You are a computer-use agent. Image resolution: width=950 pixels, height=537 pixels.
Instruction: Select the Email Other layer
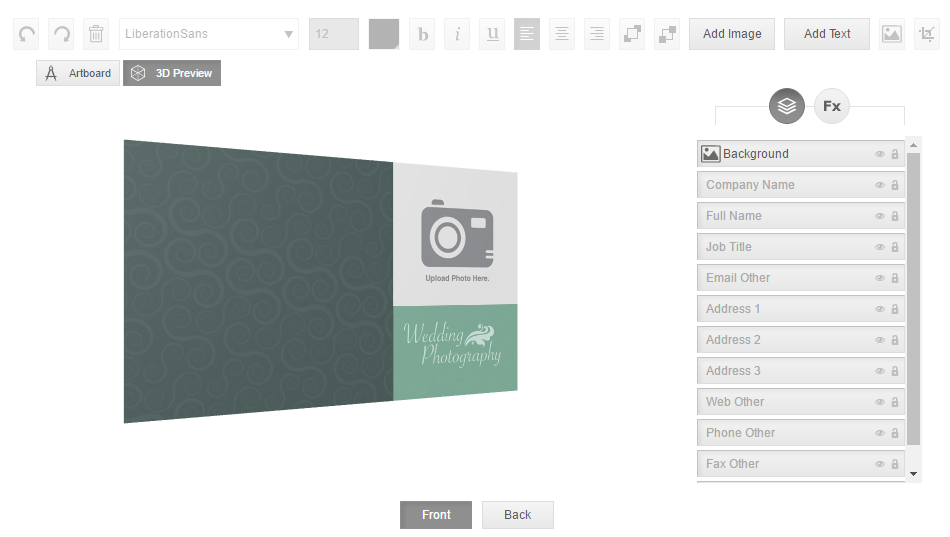click(801, 278)
